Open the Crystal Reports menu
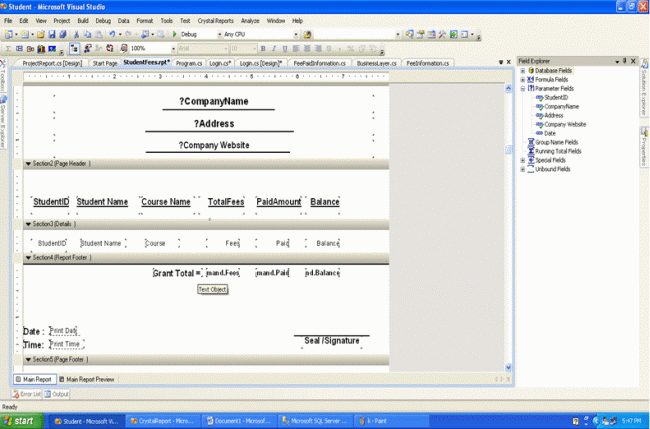The height and width of the screenshot is (429, 650). coord(215,21)
